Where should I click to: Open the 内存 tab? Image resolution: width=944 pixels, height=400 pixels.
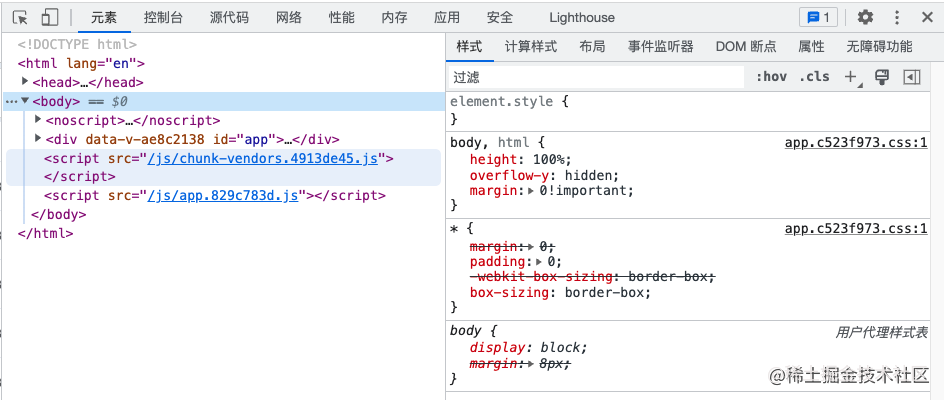[394, 17]
